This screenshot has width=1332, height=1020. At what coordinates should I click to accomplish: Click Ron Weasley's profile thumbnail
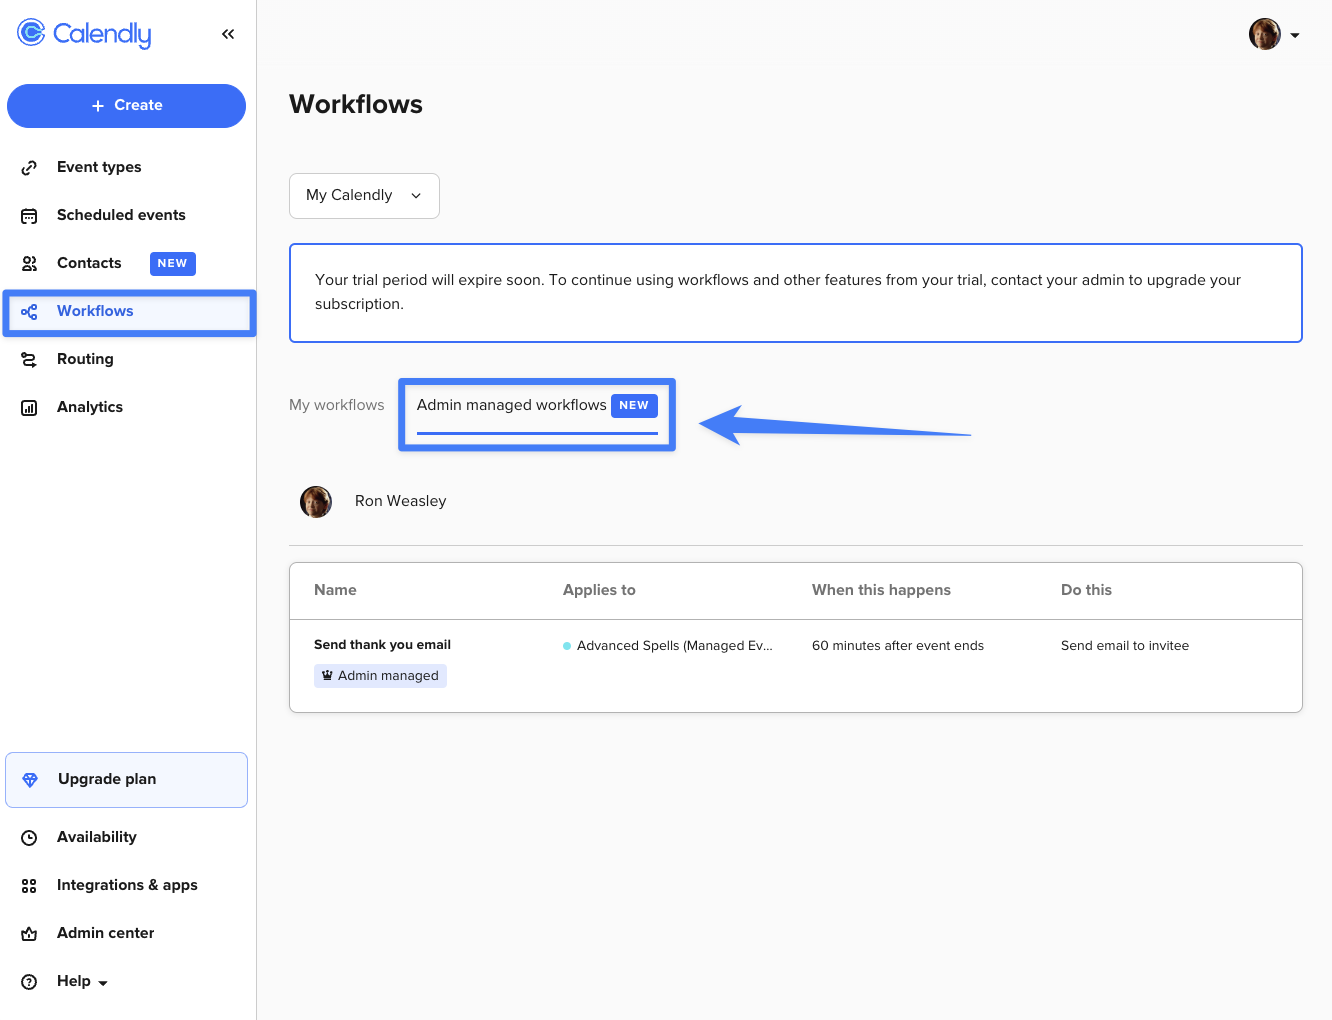pos(316,501)
